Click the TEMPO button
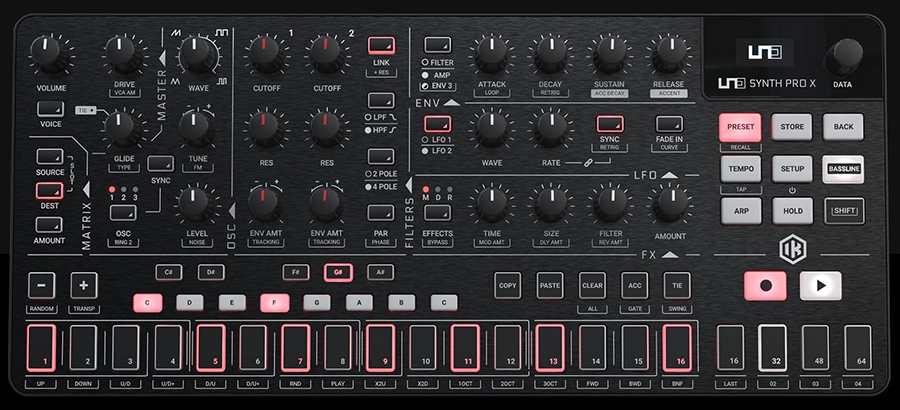Screen dimensions: 900x410 click(x=741, y=169)
